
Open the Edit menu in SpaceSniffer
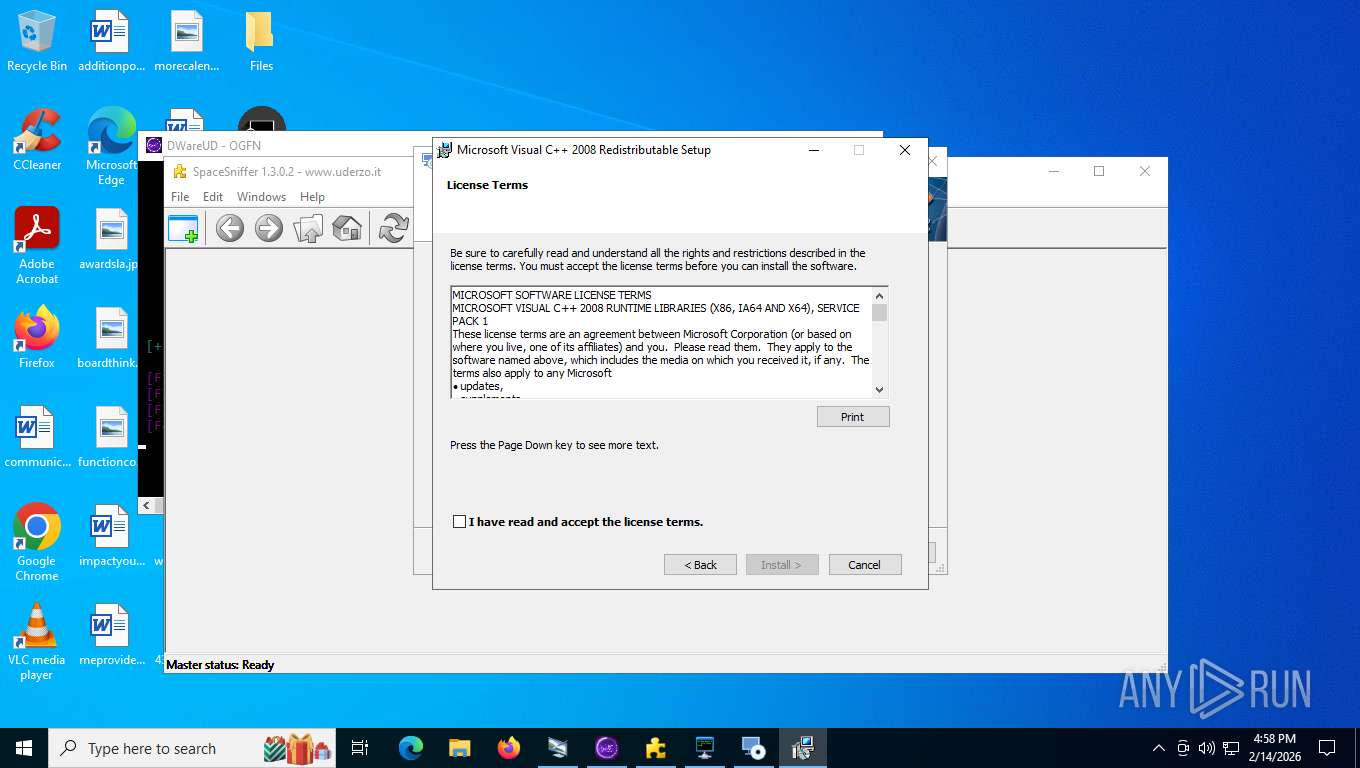pyautogui.click(x=213, y=197)
